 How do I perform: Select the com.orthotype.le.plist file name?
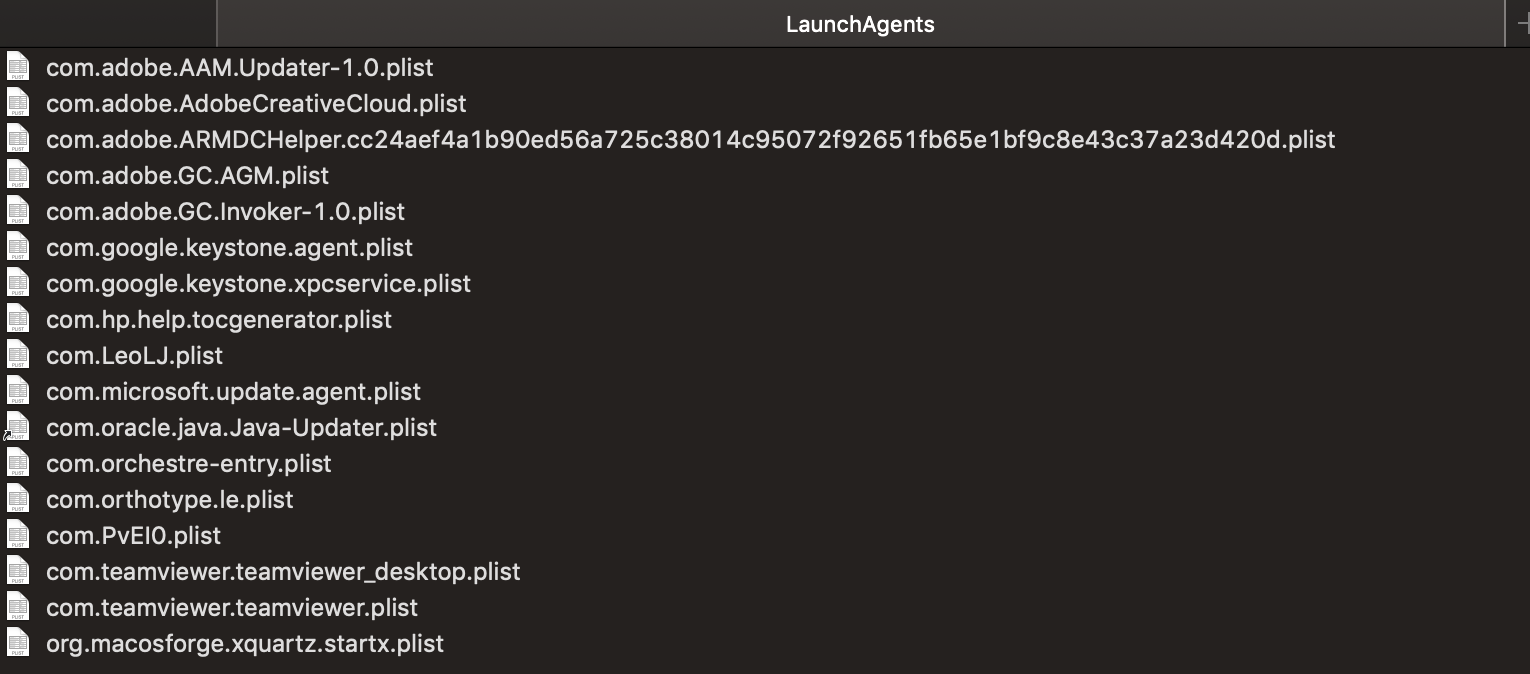169,500
